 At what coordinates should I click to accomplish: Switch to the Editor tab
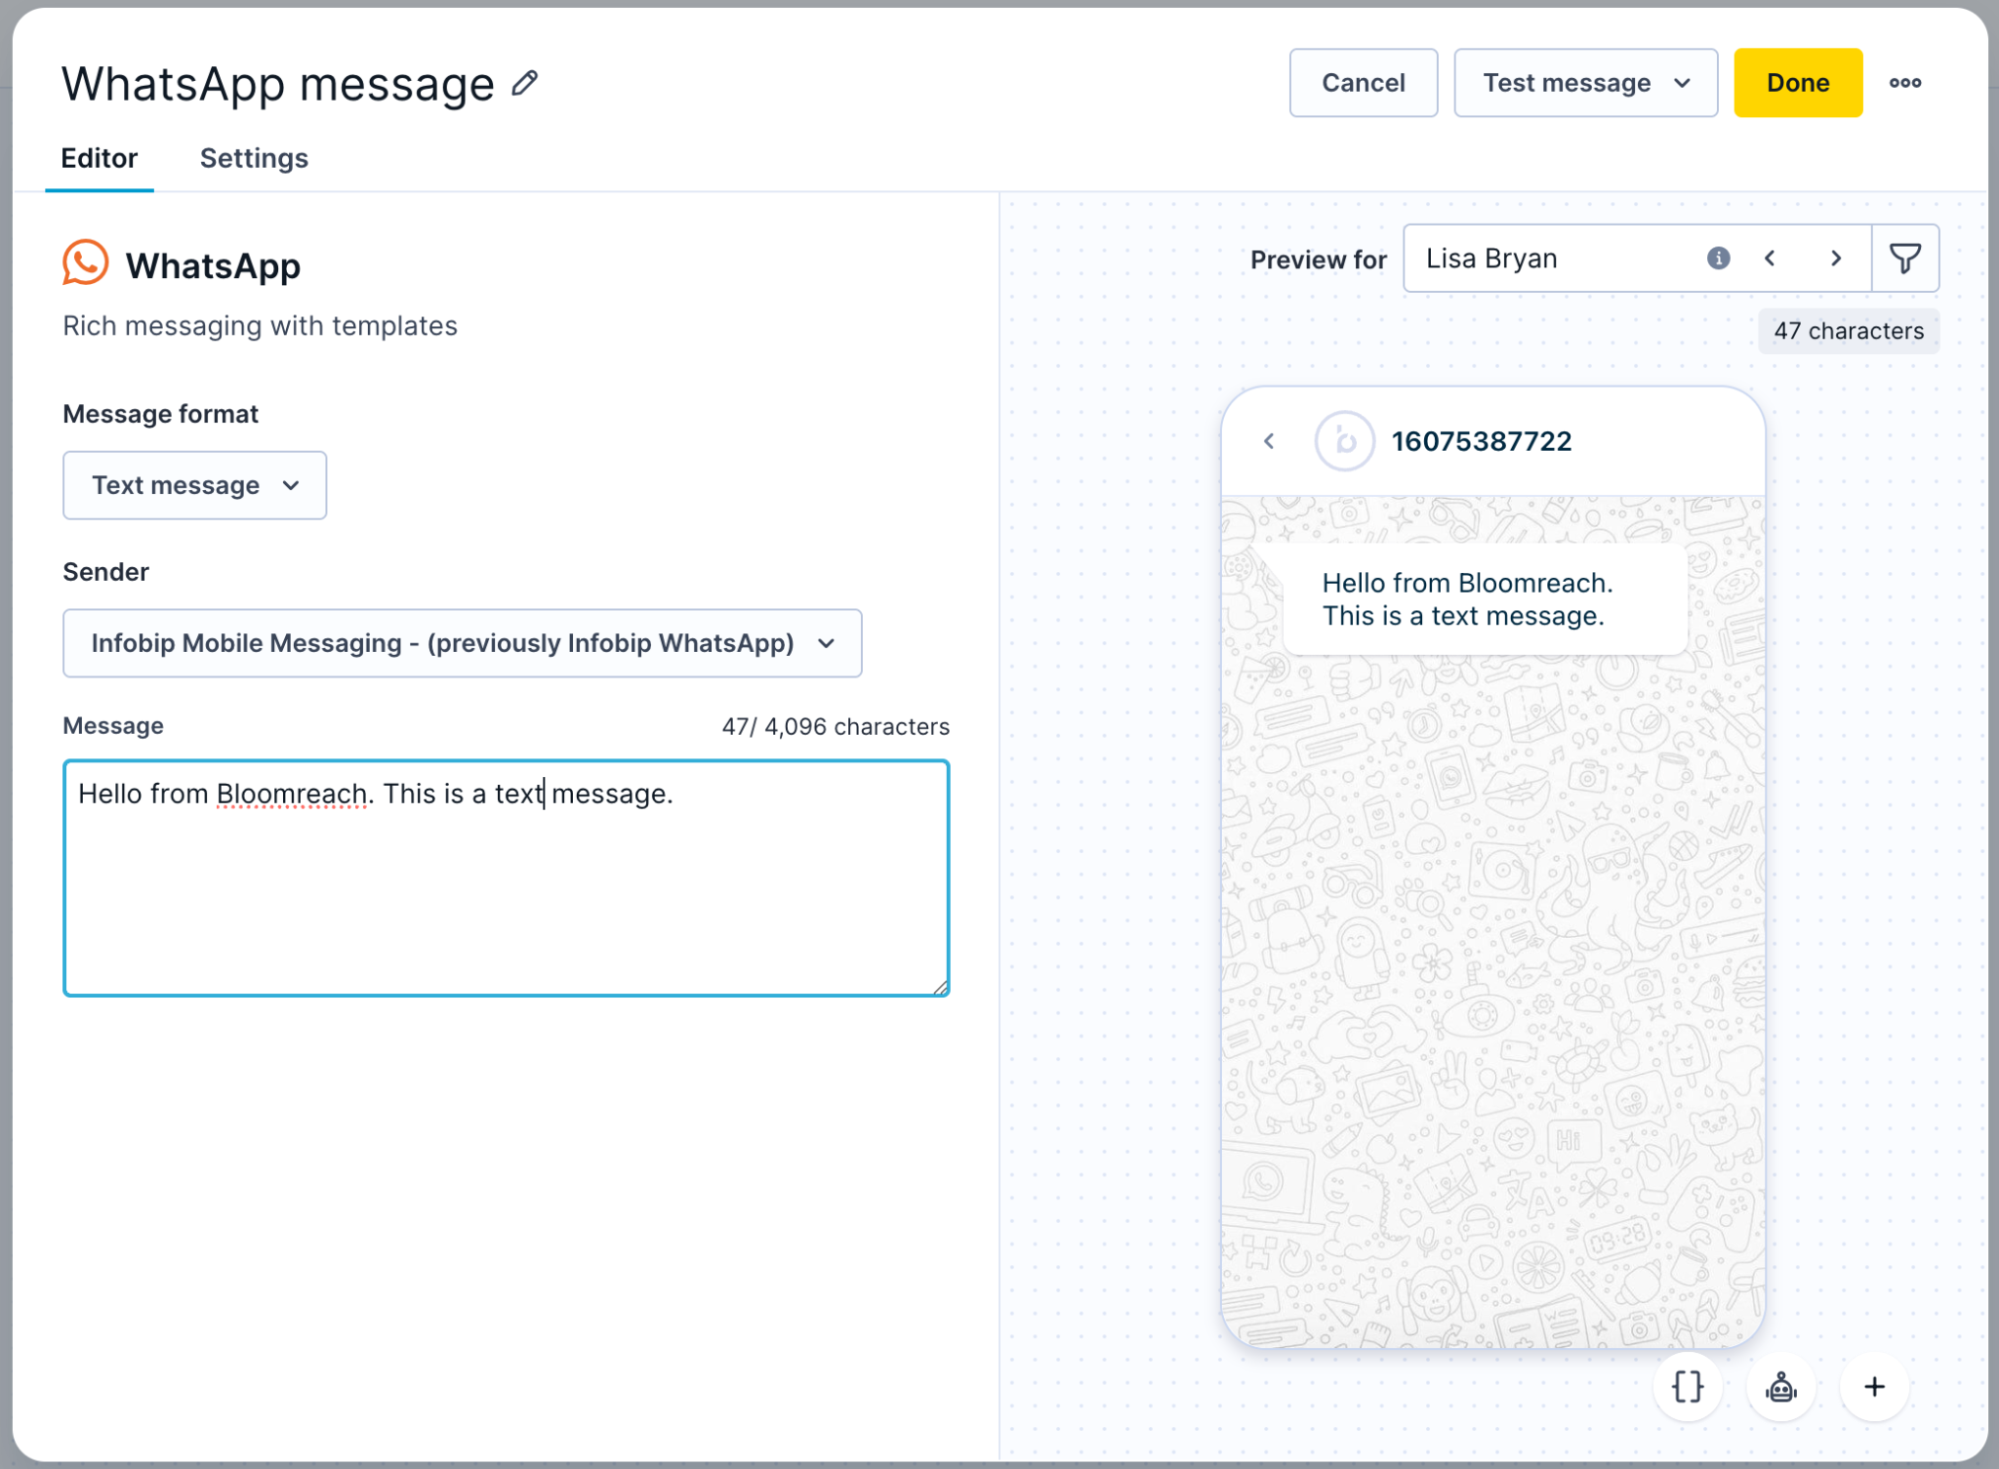(x=99, y=158)
